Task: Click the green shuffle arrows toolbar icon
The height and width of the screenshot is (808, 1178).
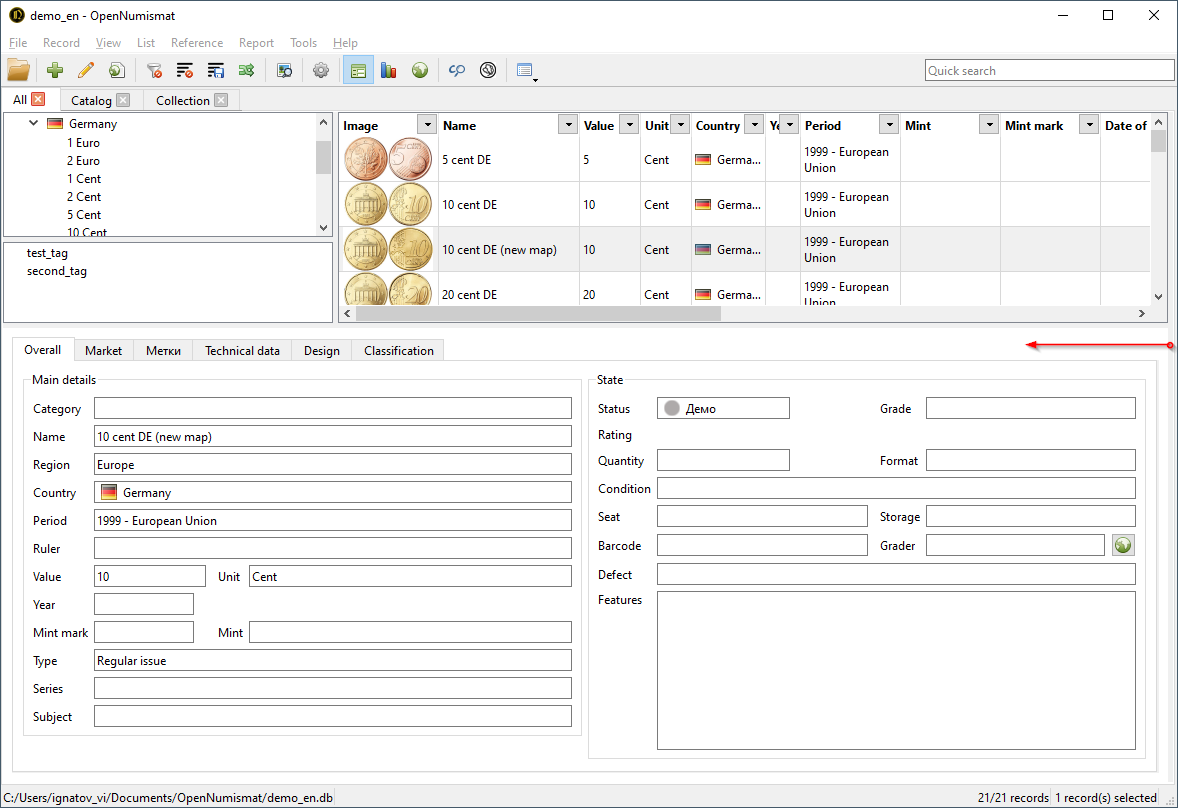Action: (246, 70)
